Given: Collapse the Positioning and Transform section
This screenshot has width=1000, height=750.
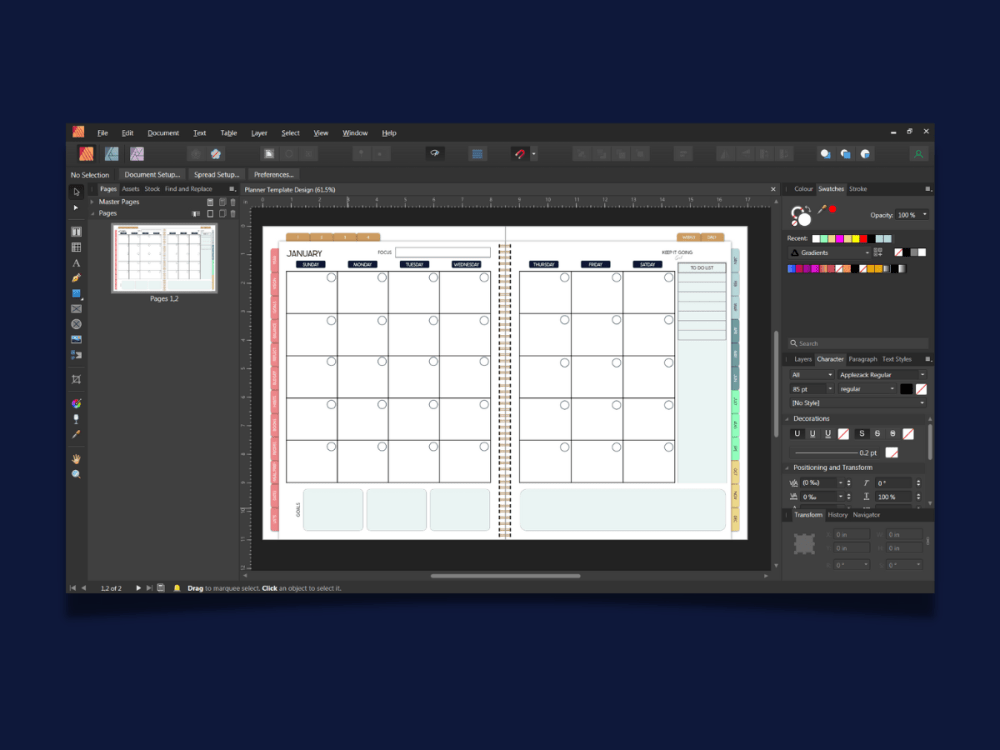Looking at the screenshot, I should pos(787,468).
